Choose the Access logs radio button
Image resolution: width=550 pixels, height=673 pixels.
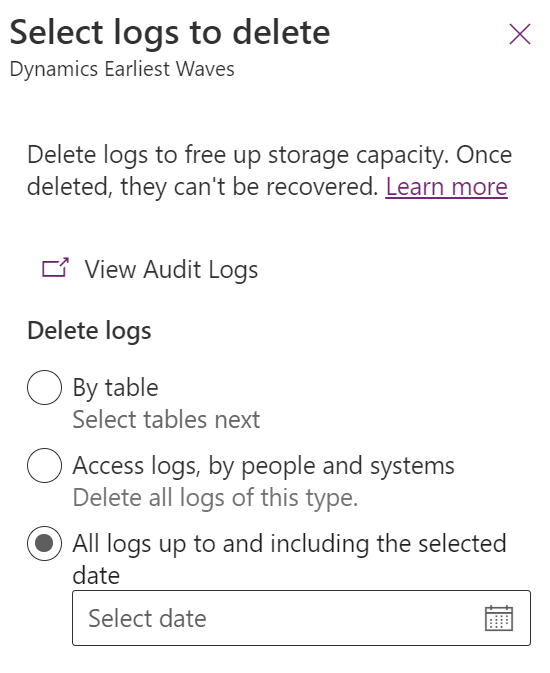[x=44, y=465]
